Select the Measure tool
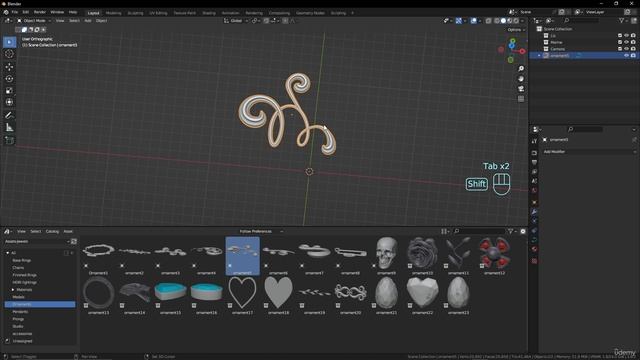This screenshot has height=360, width=640. (9, 128)
